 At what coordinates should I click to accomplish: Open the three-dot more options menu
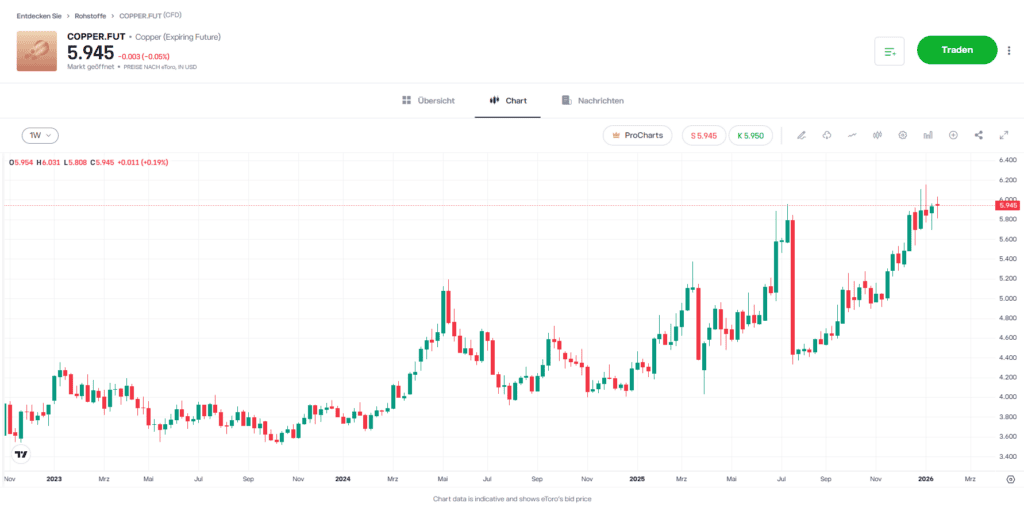[1008, 50]
